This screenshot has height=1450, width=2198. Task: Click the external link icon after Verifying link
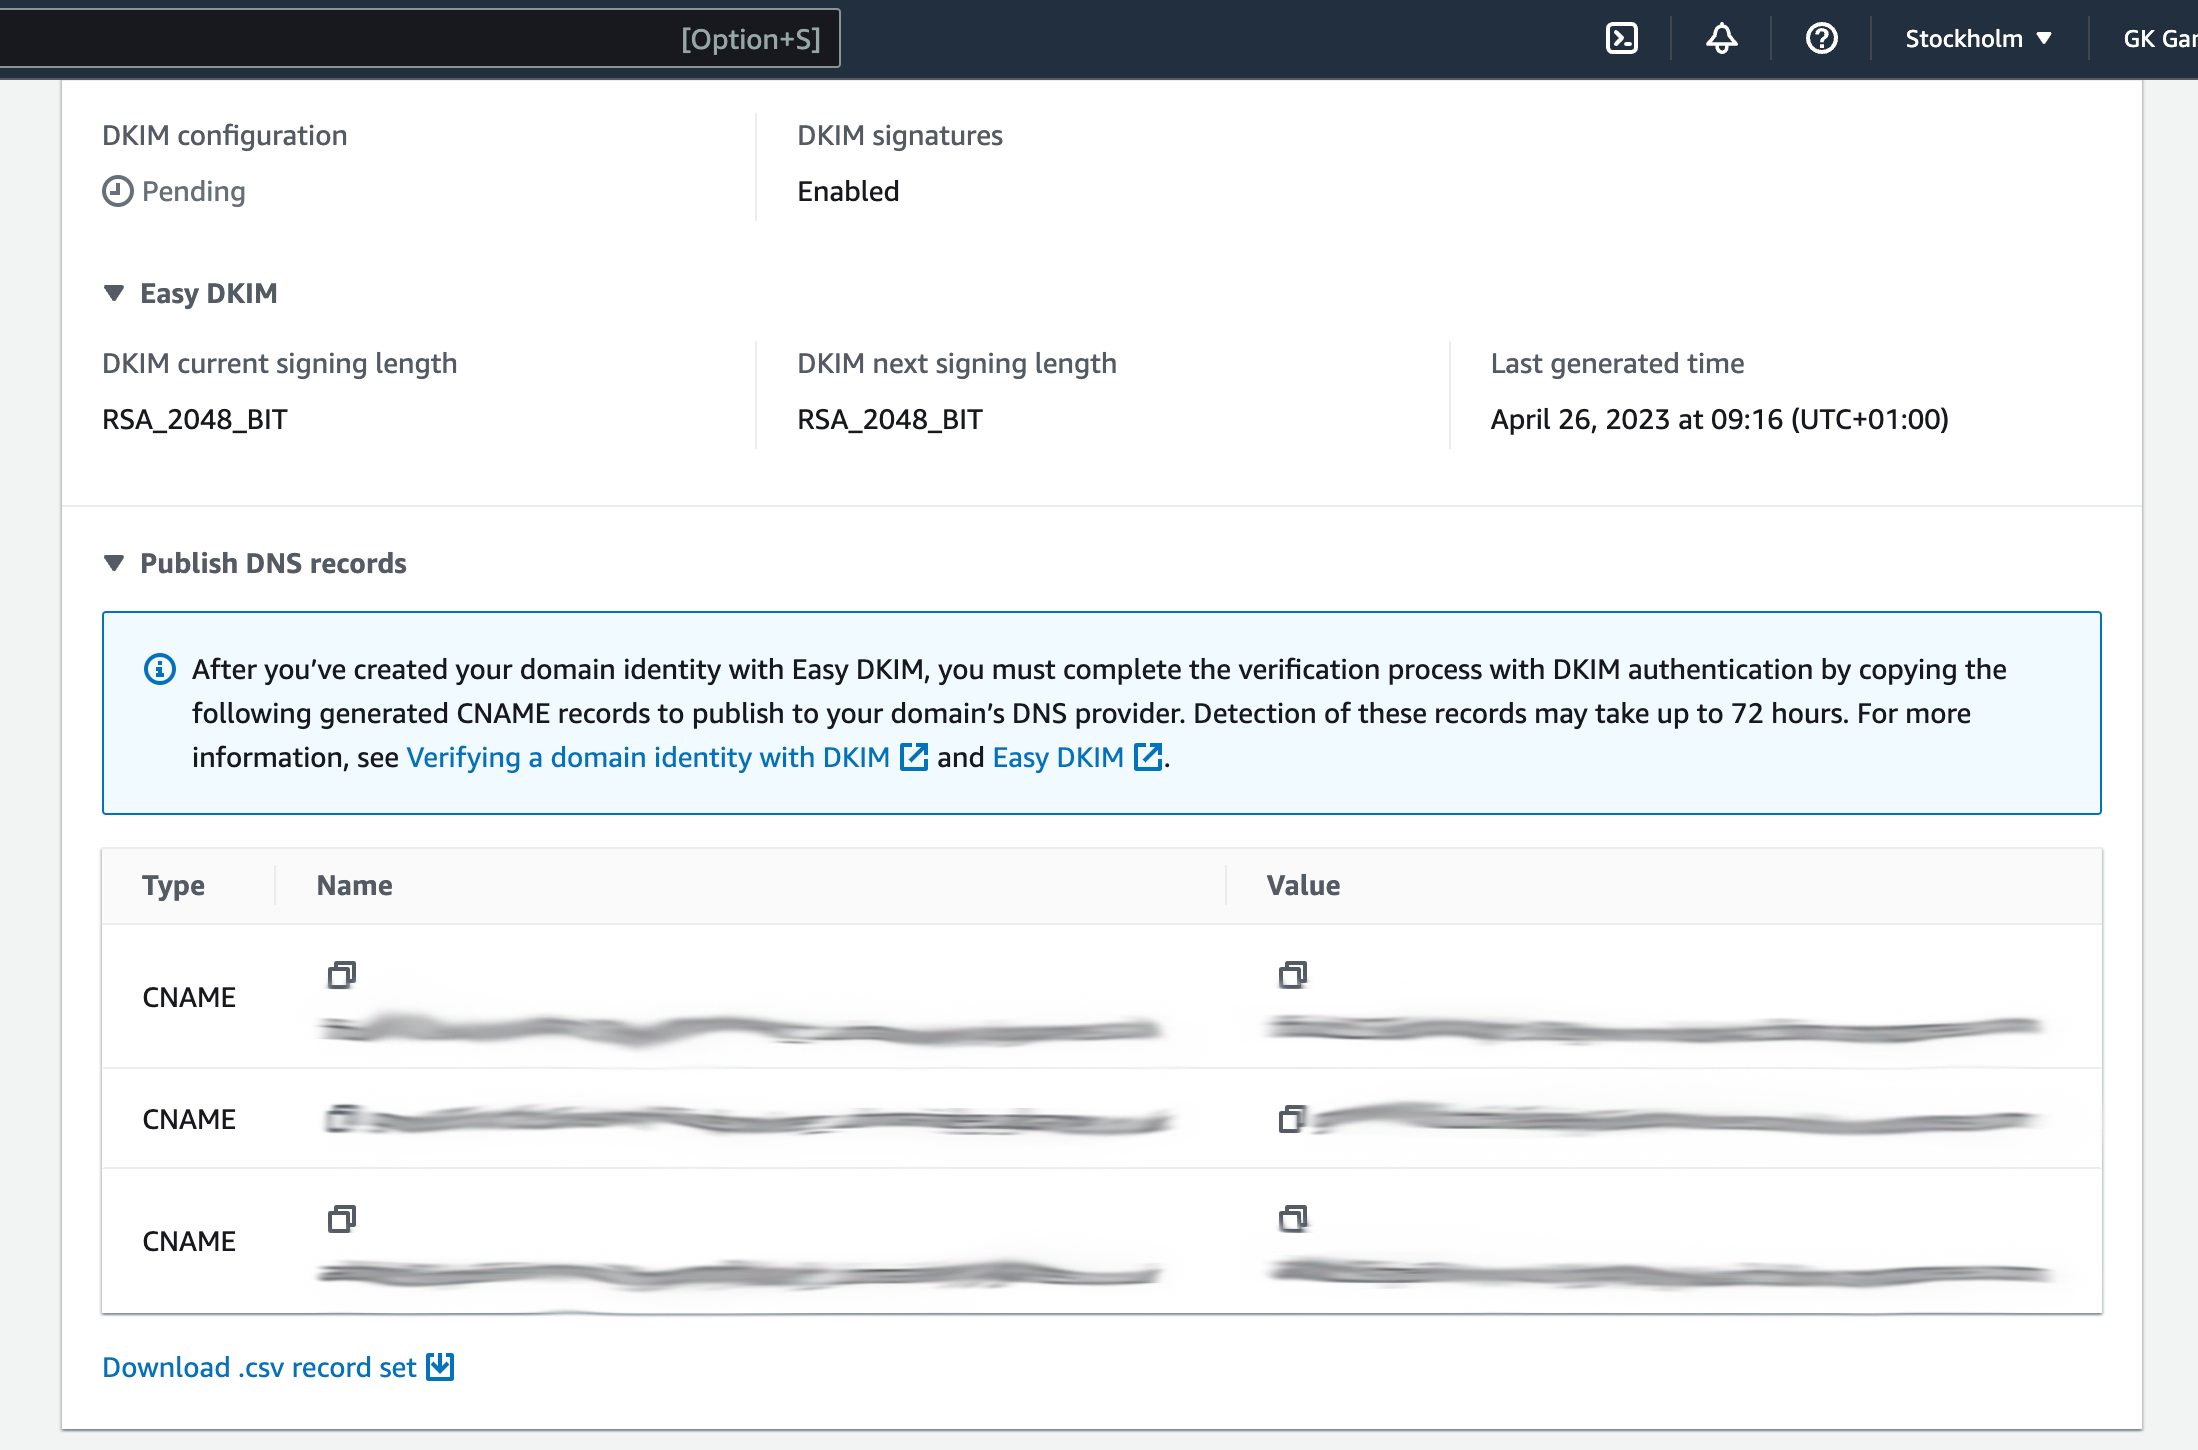coord(914,757)
